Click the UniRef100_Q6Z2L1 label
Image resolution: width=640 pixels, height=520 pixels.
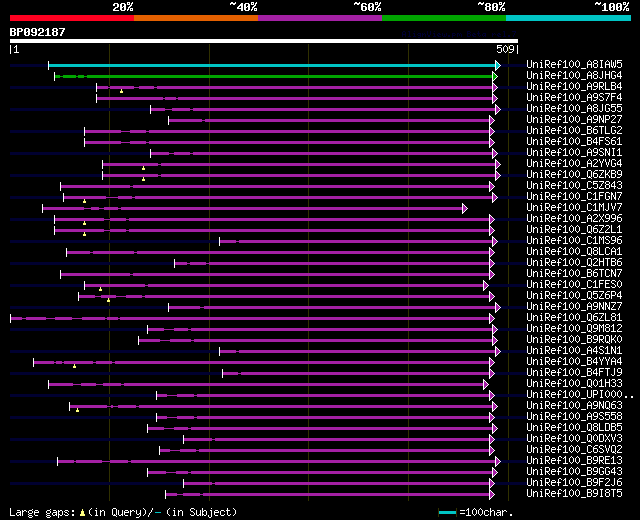click(574, 229)
